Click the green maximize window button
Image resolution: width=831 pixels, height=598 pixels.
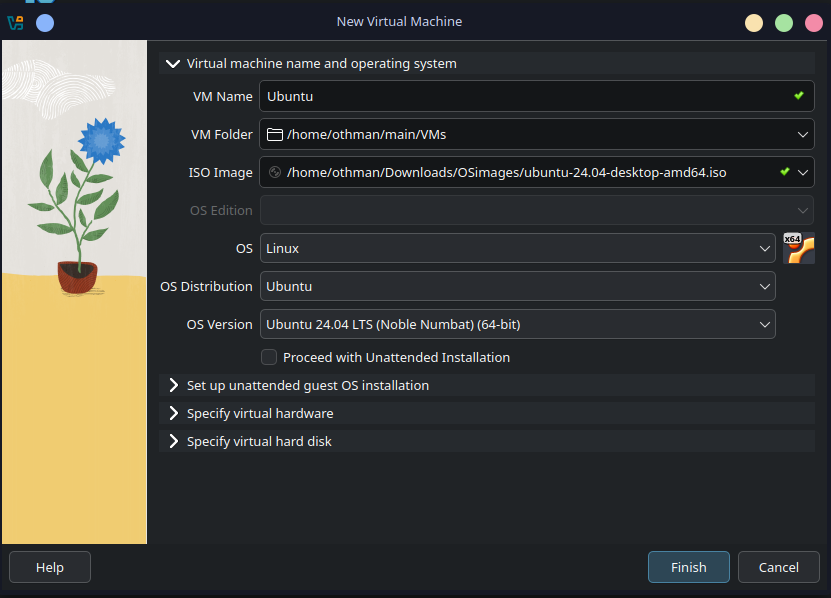pyautogui.click(x=784, y=22)
